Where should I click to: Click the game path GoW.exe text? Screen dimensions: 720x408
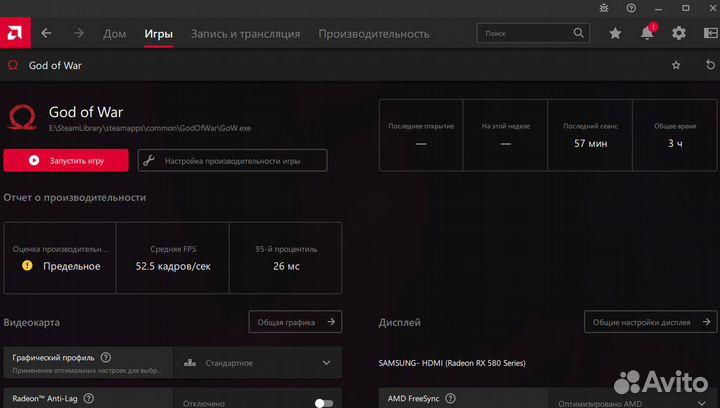tap(150, 129)
